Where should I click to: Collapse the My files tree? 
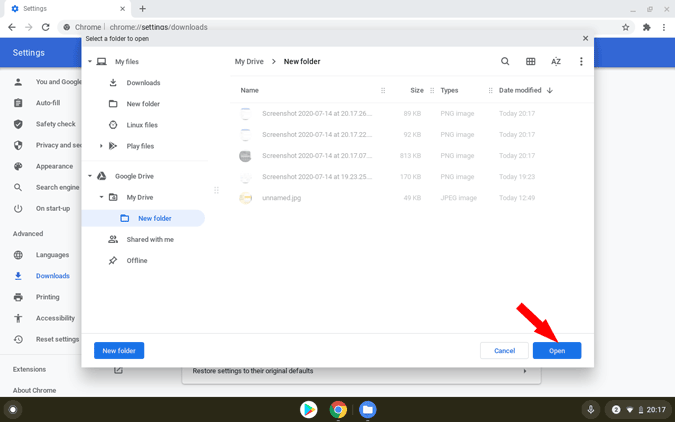[x=90, y=62]
